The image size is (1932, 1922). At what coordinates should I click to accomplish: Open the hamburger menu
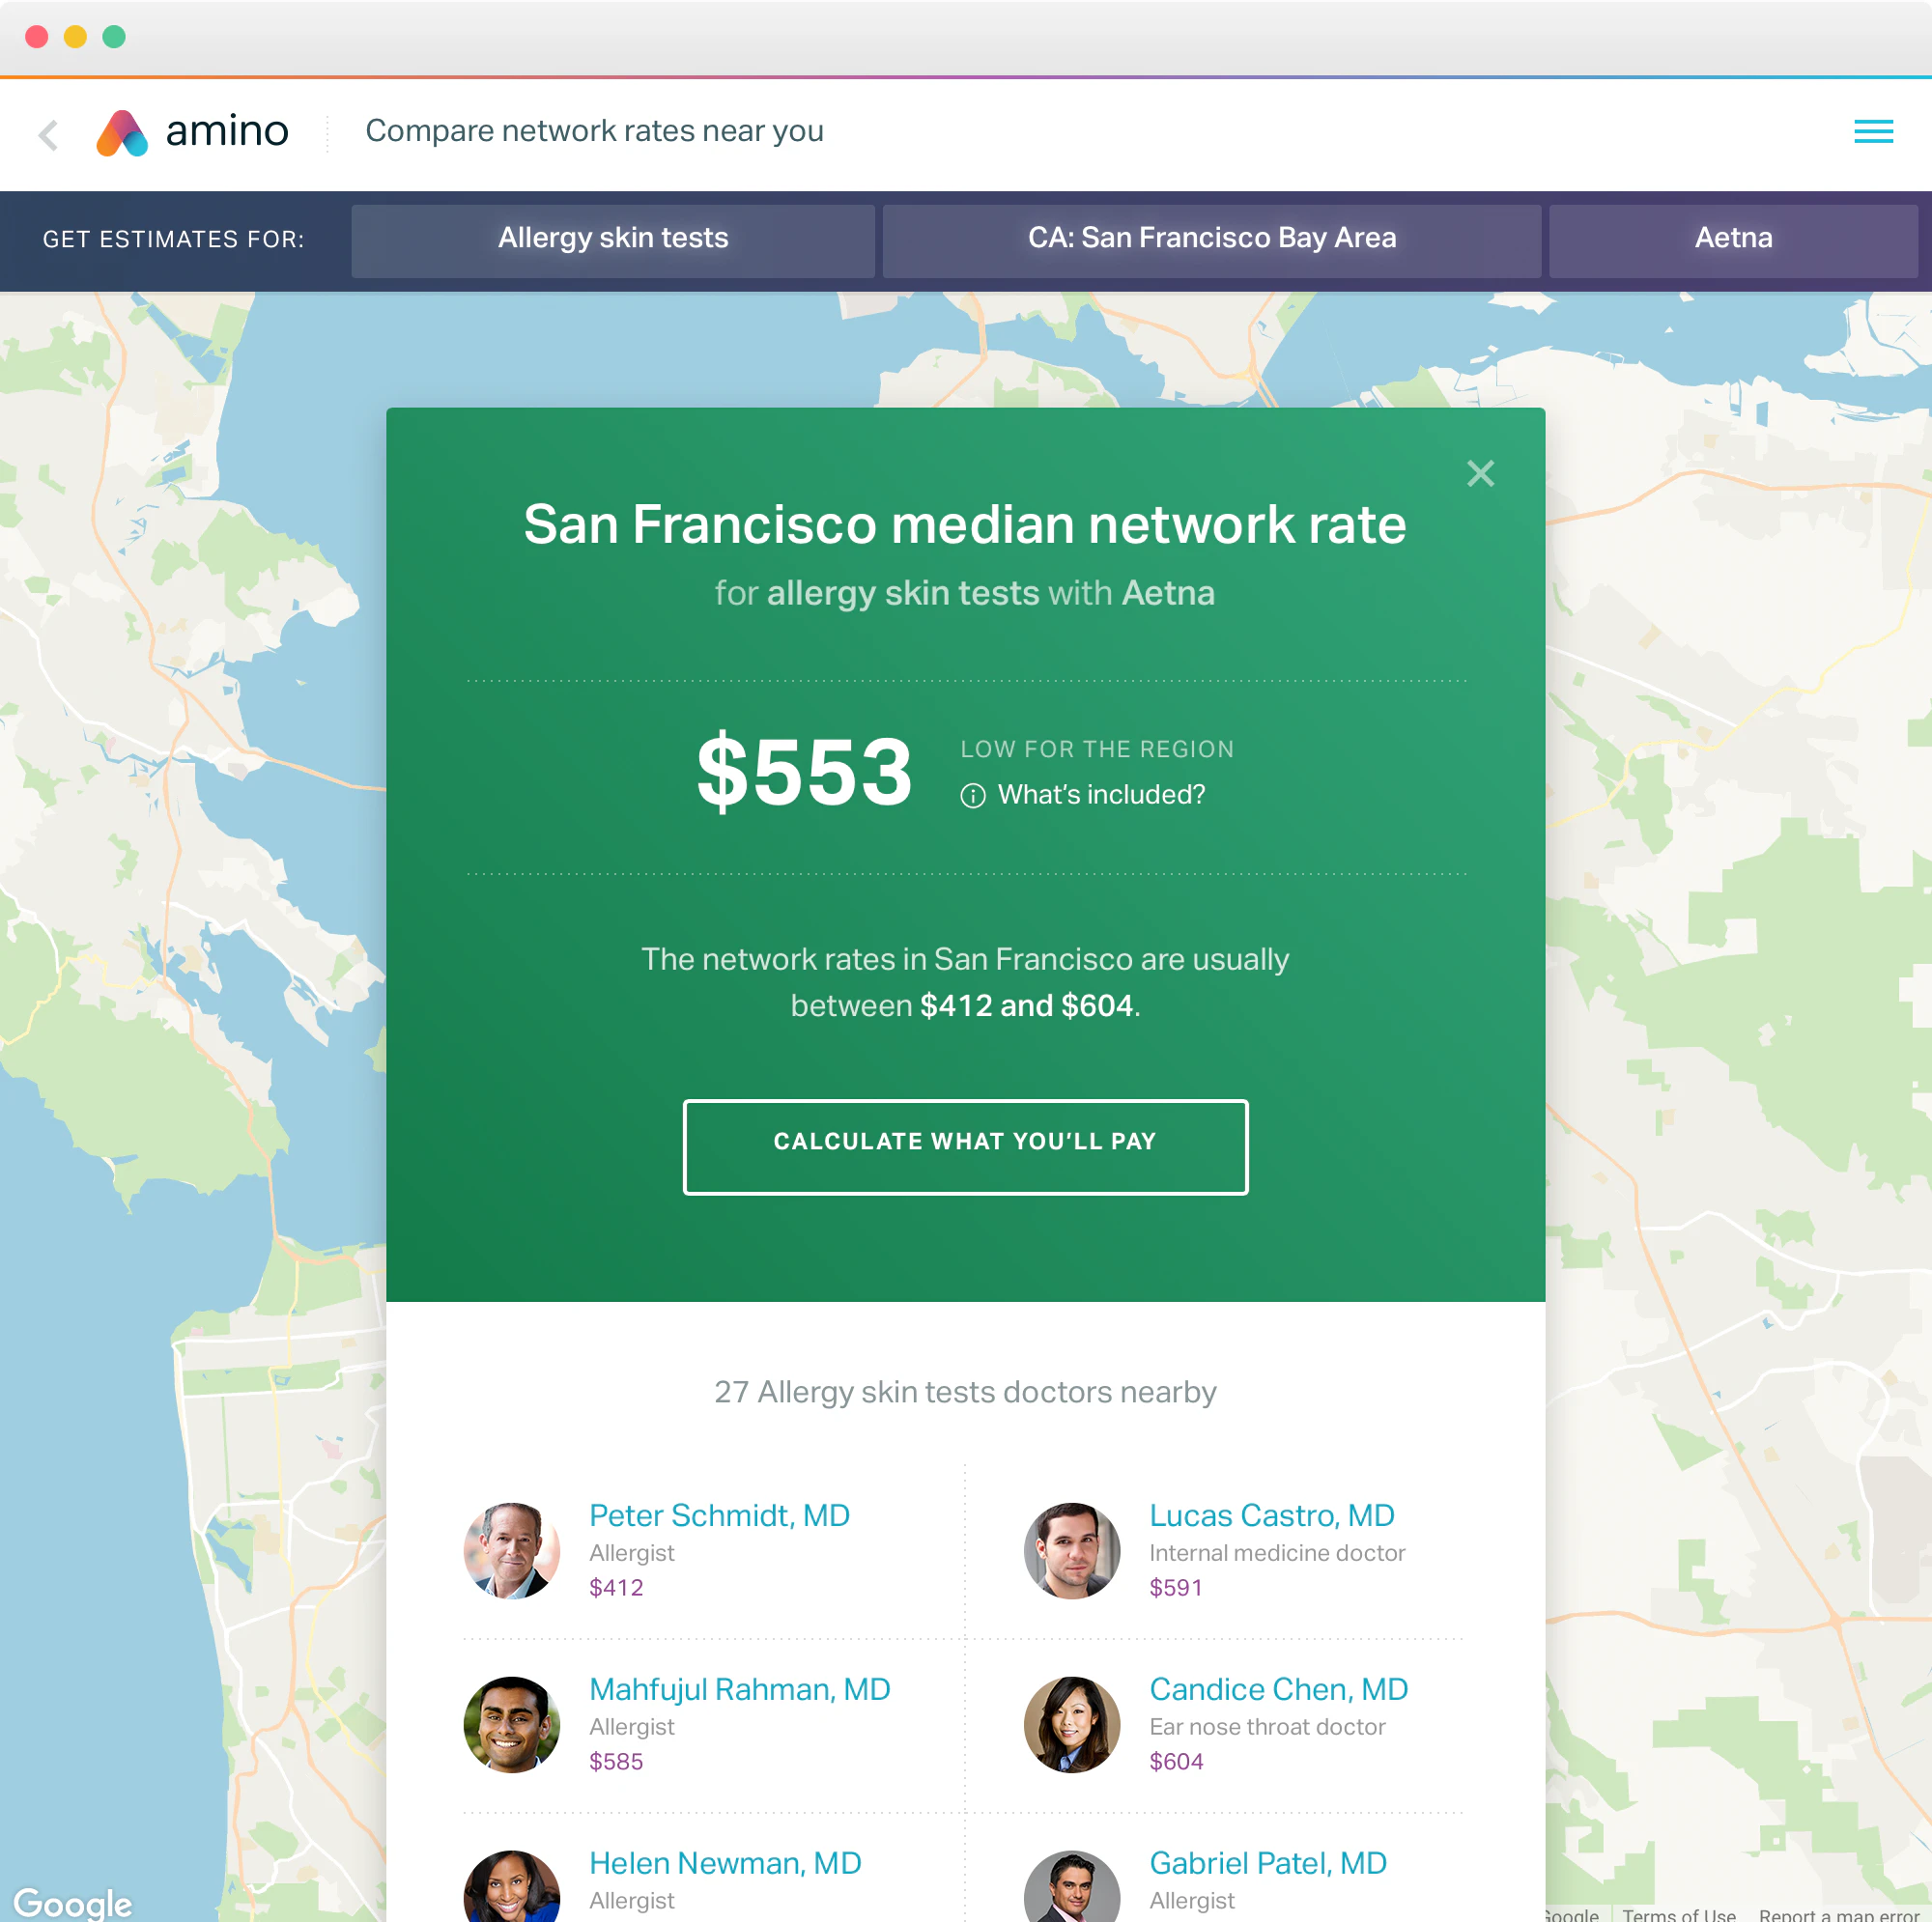[x=1872, y=131]
